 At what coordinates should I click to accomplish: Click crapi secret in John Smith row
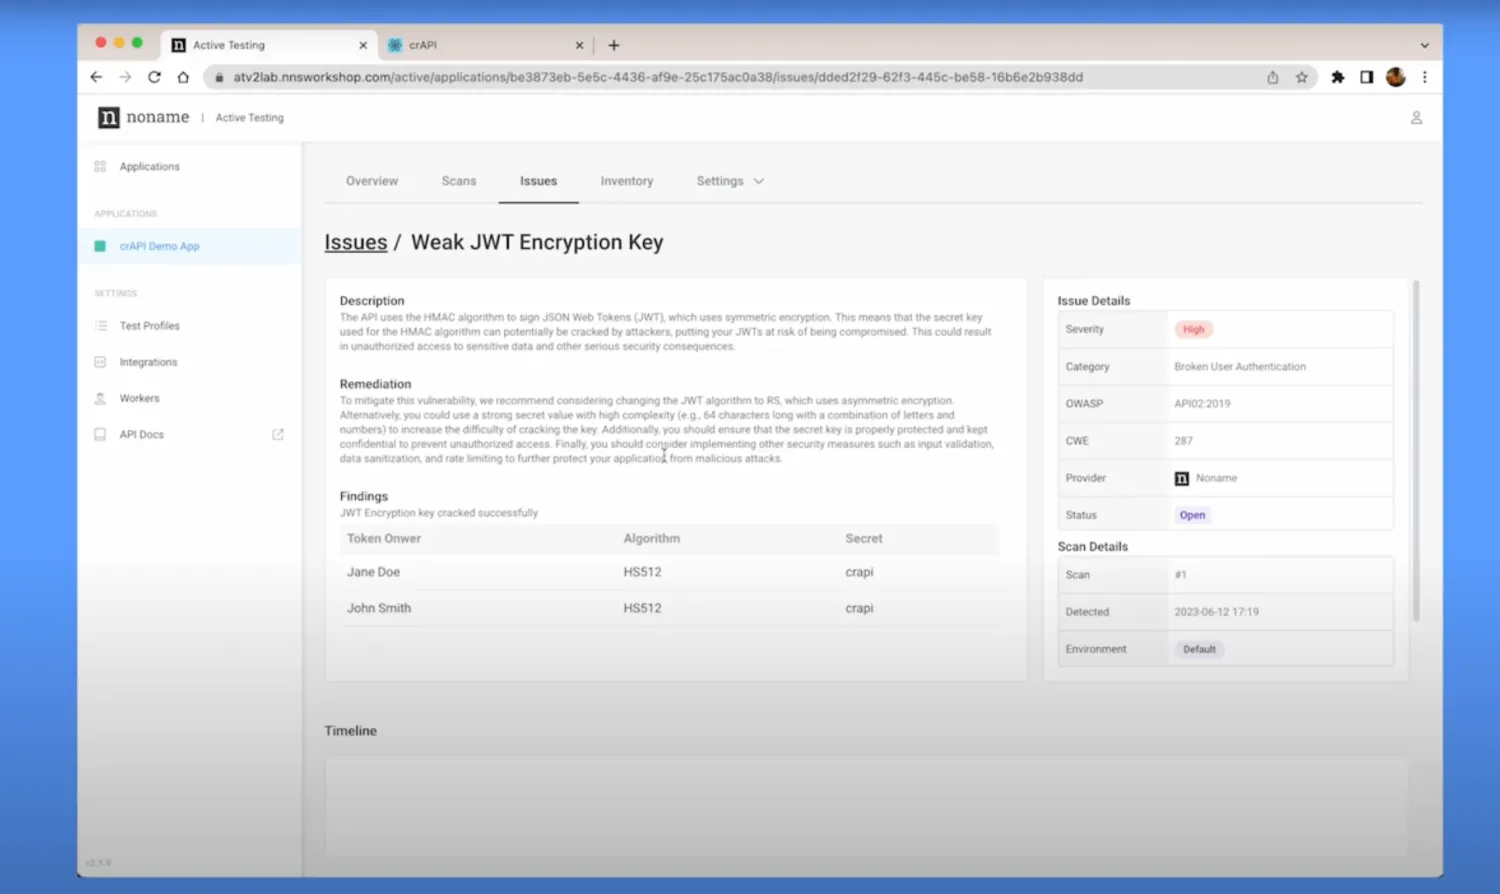pyautogui.click(x=859, y=608)
